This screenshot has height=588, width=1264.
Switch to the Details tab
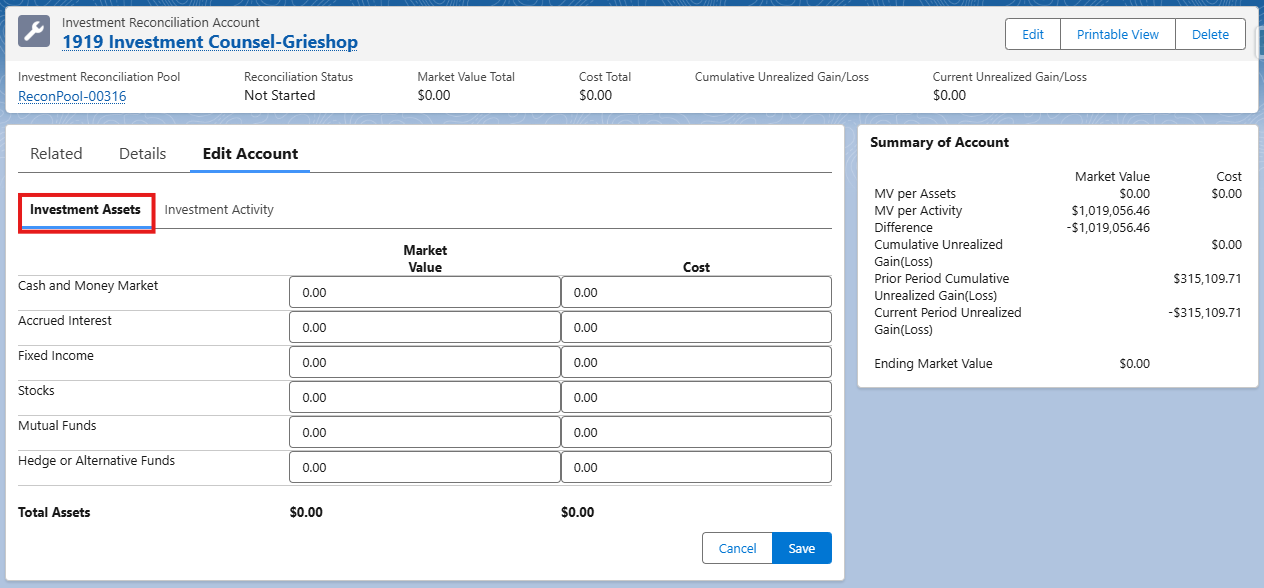tap(142, 154)
